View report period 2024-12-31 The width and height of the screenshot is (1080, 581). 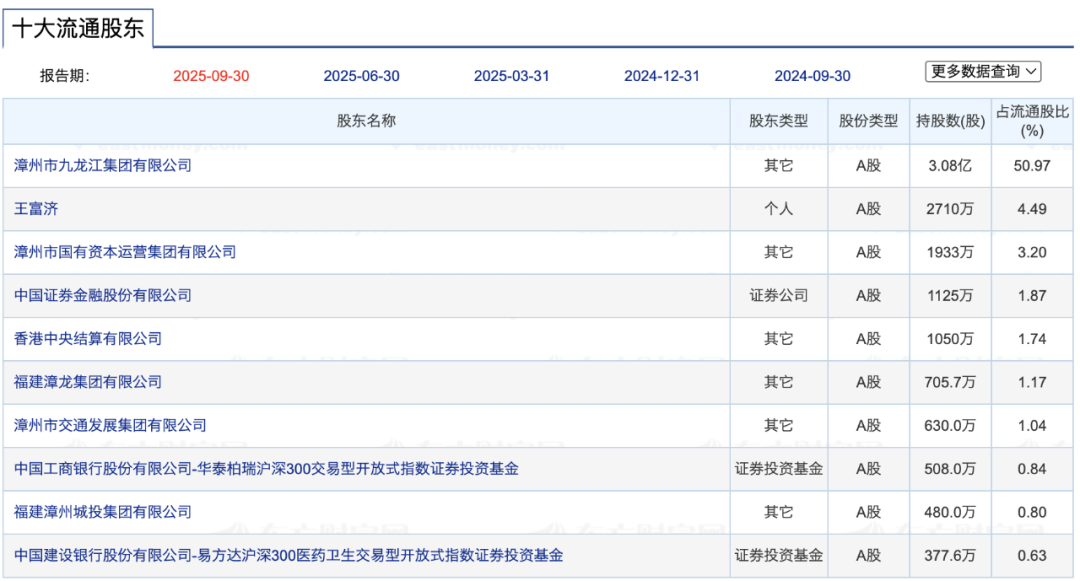click(x=661, y=76)
